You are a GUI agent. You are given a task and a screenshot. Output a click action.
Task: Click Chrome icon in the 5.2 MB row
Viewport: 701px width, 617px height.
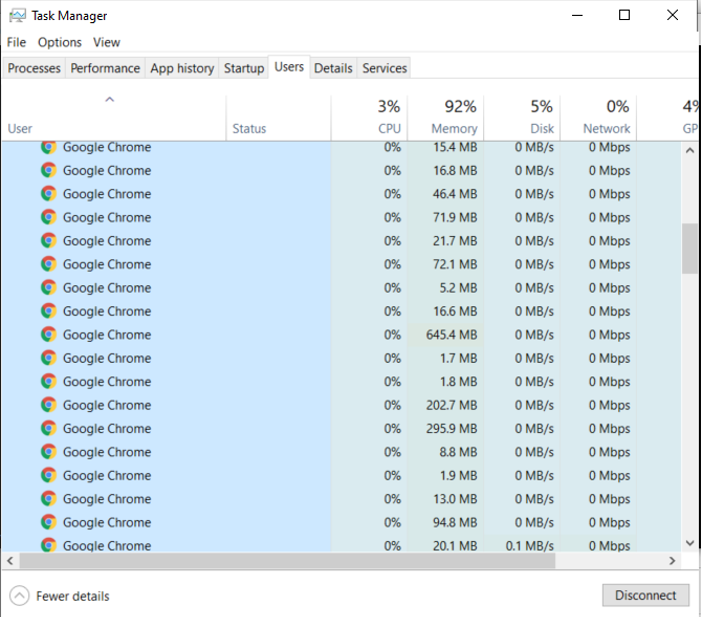(49, 287)
